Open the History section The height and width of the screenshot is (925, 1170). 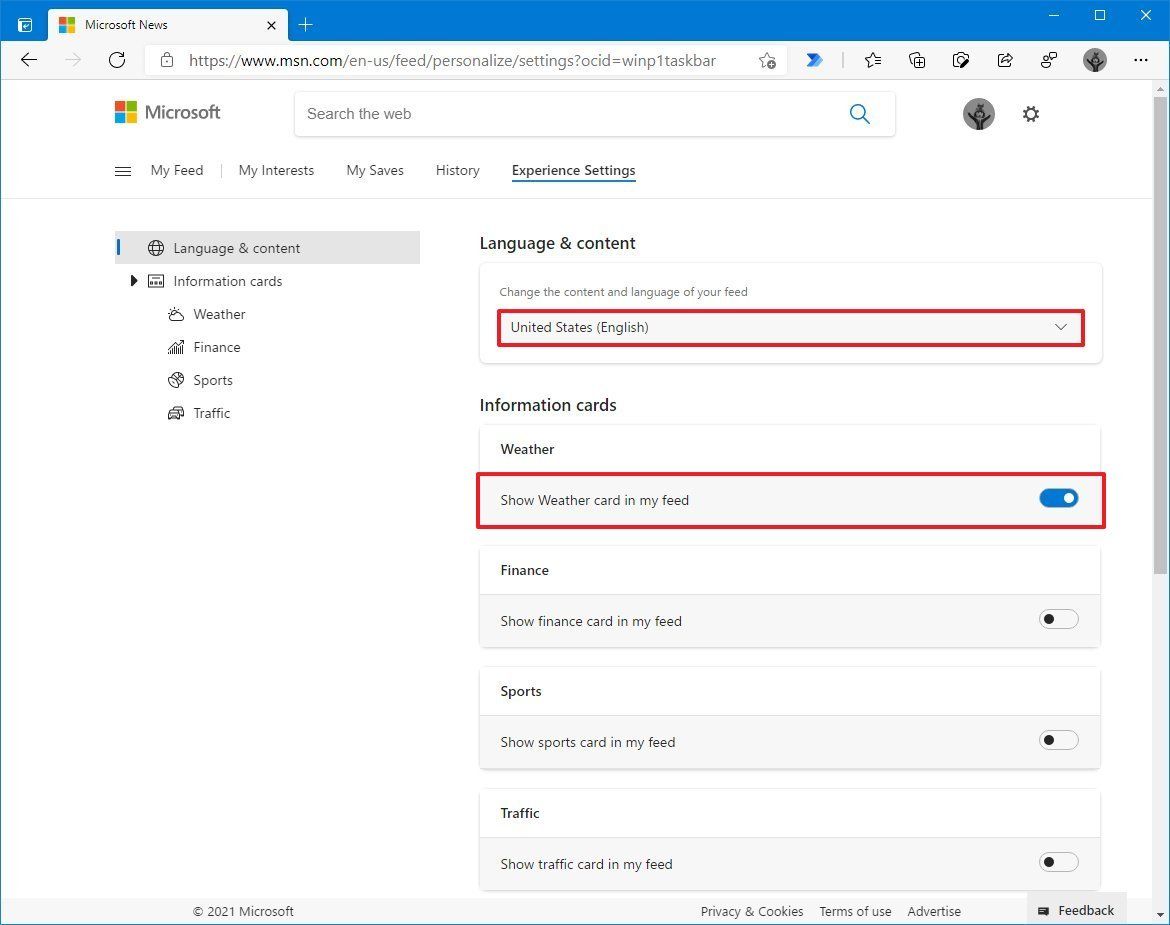pyautogui.click(x=457, y=170)
